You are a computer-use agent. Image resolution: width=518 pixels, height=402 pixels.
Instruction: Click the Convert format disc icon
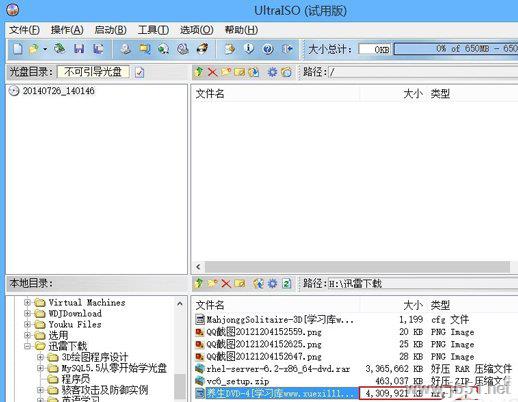[163, 49]
